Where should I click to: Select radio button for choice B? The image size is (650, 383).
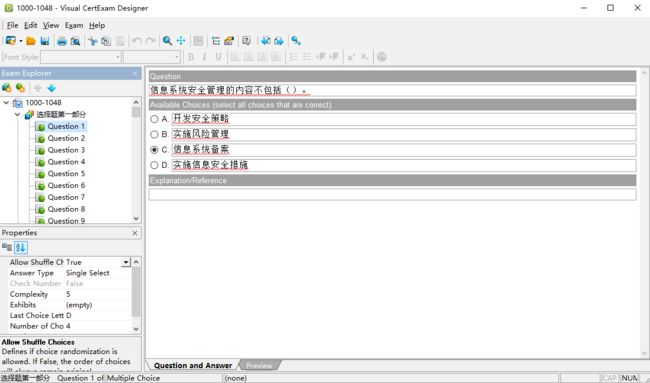pyautogui.click(x=154, y=134)
